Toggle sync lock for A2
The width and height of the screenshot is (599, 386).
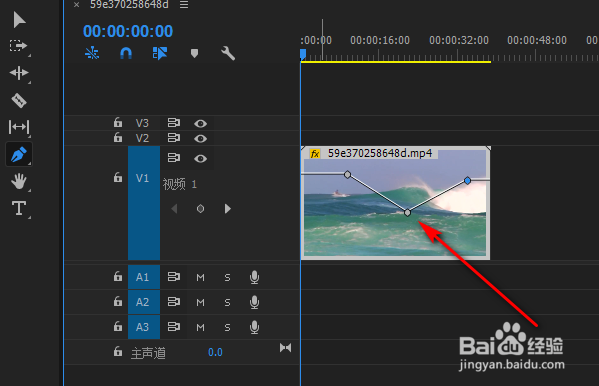[173, 302]
